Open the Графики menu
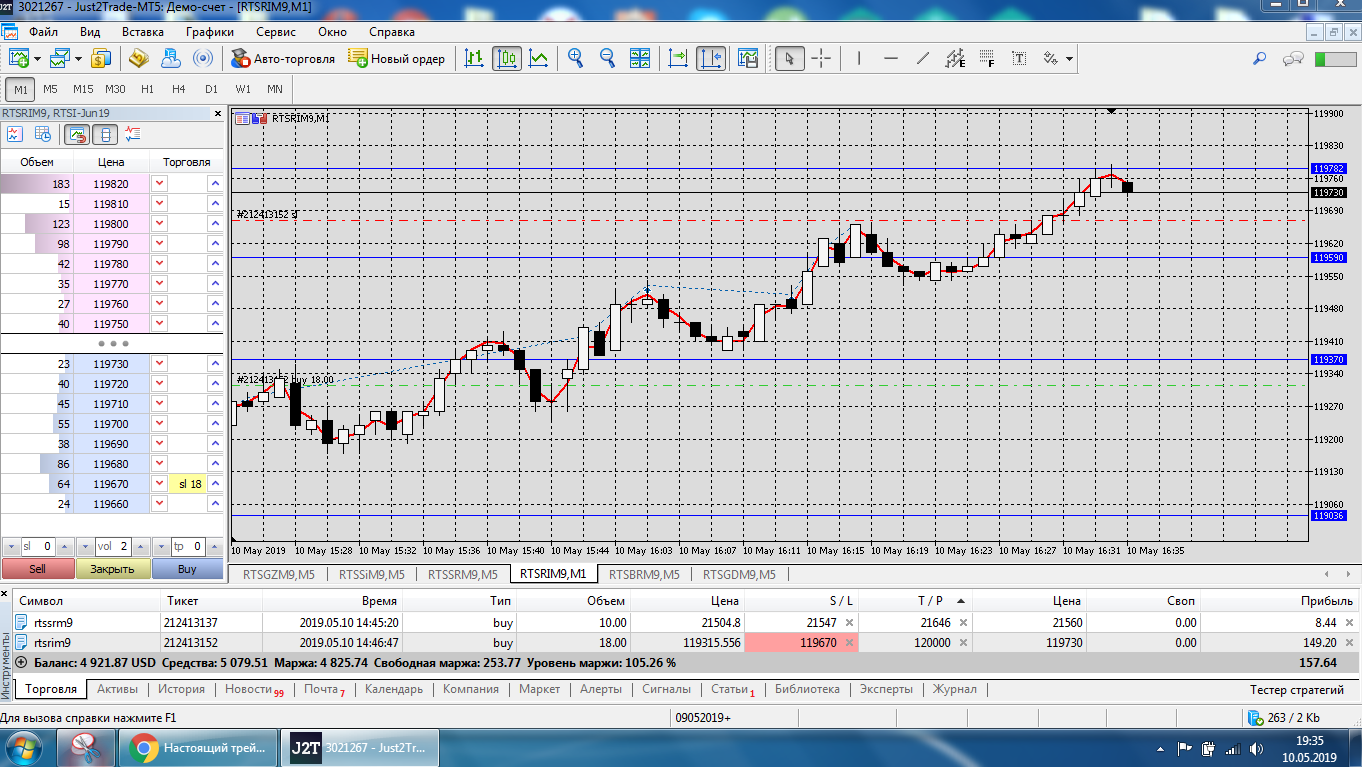 (209, 32)
